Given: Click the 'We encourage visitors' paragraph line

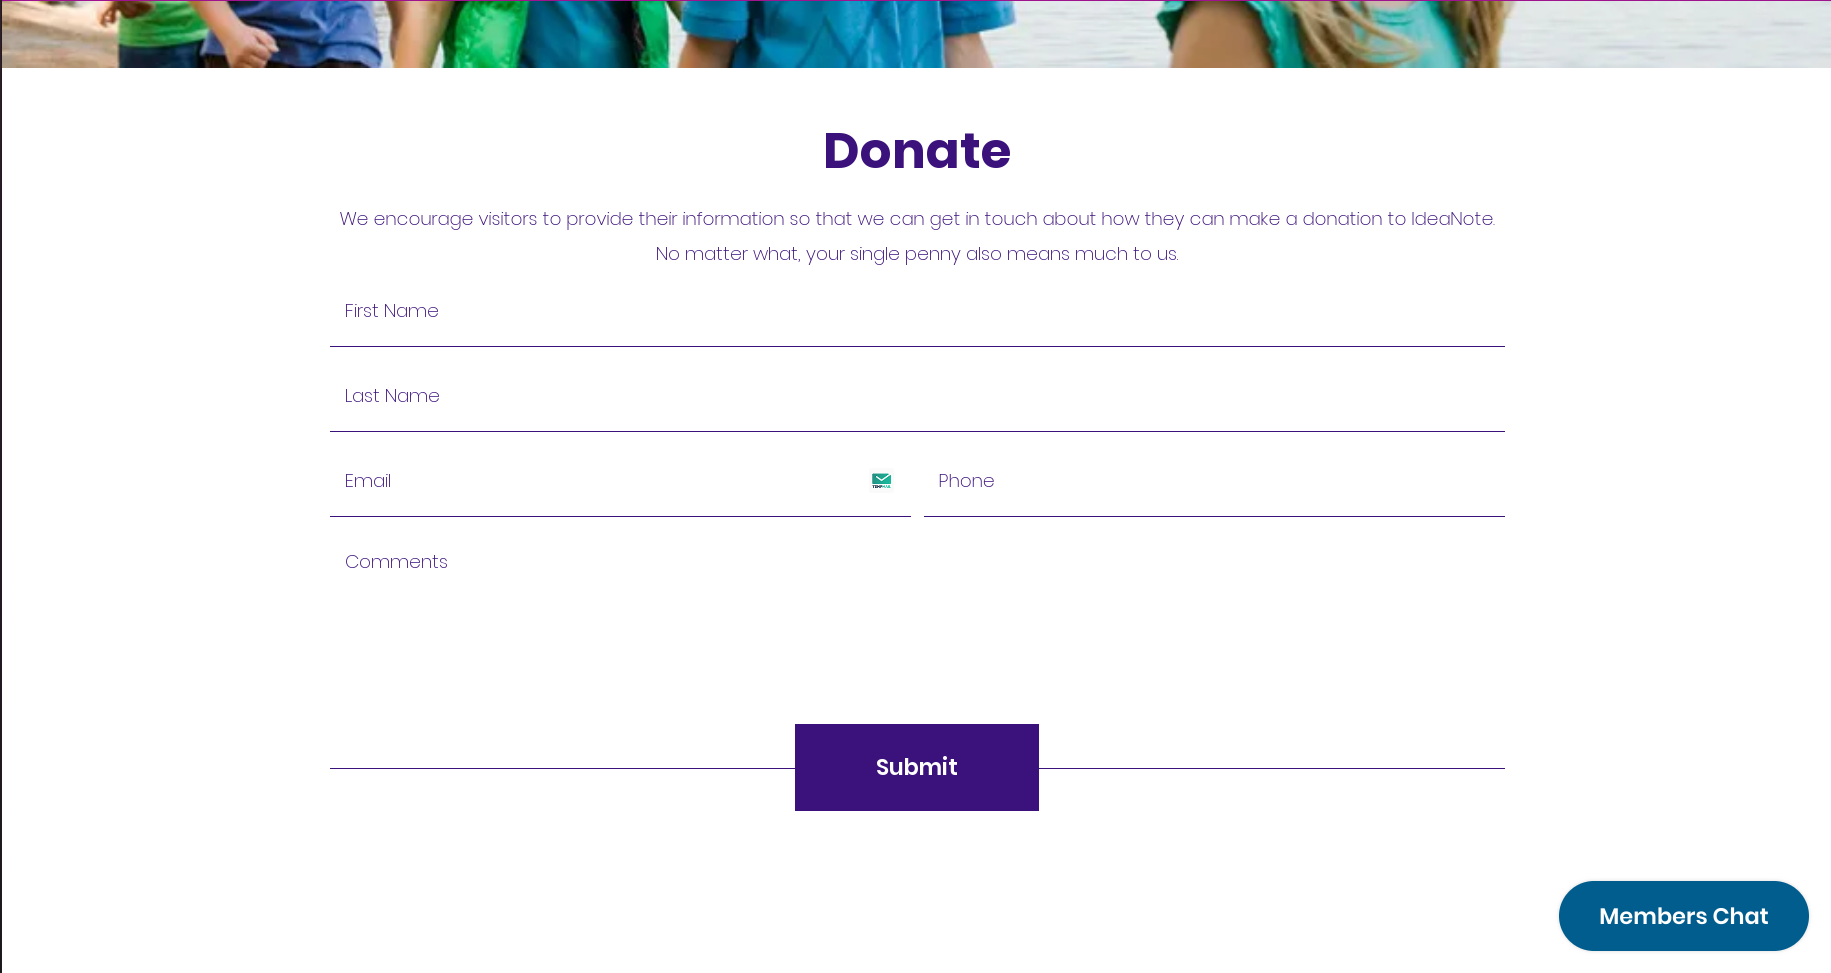Looking at the screenshot, I should (x=917, y=219).
